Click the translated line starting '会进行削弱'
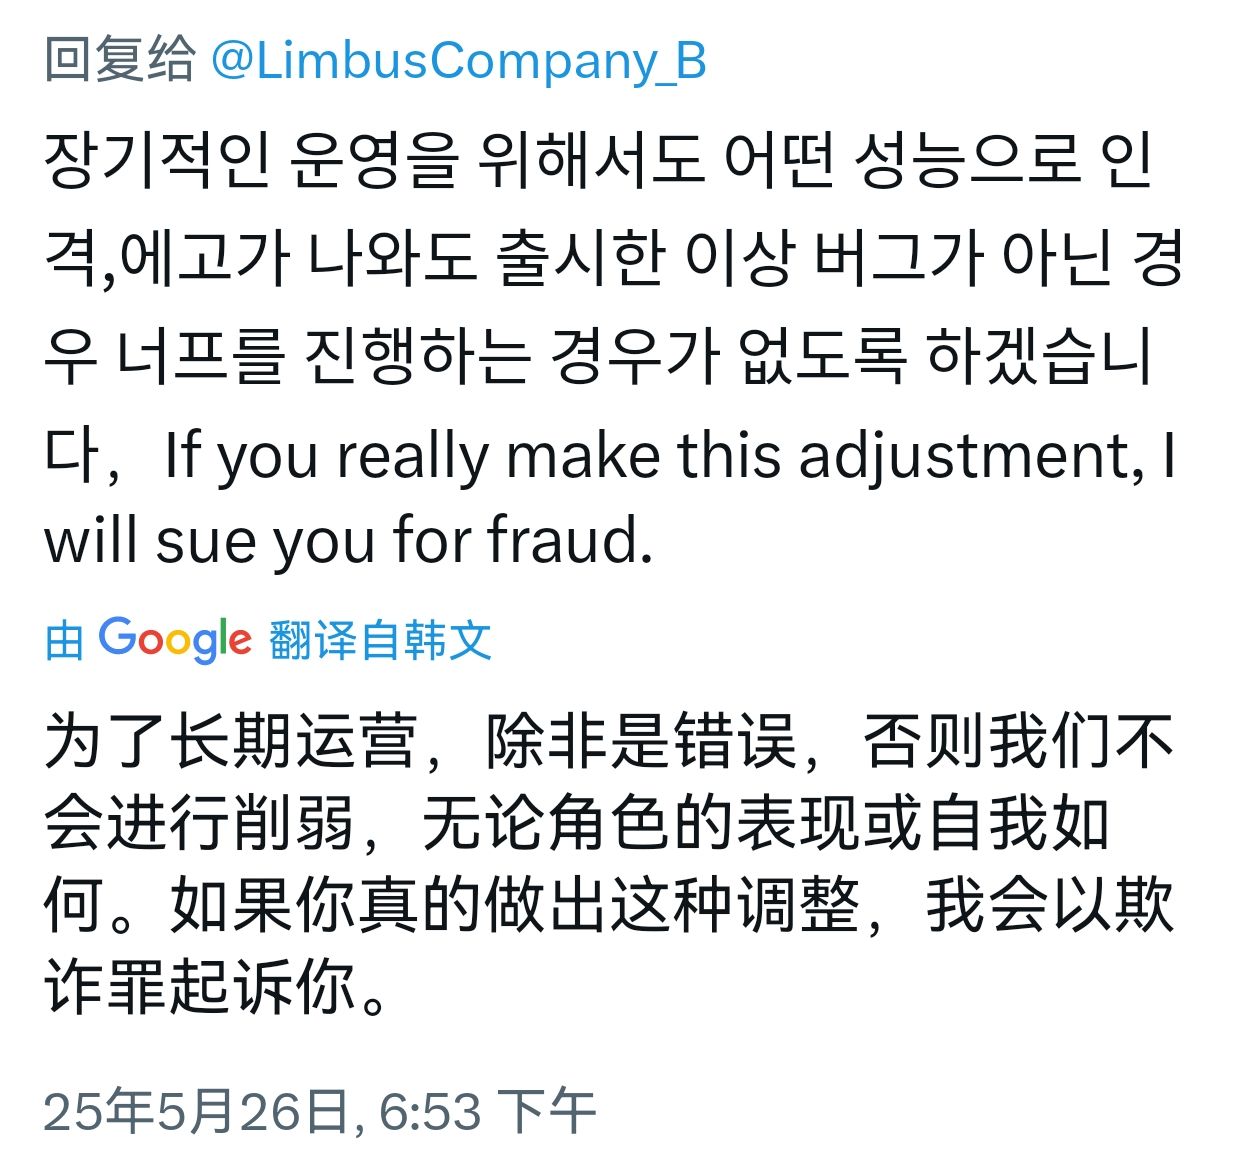 click(x=577, y=825)
